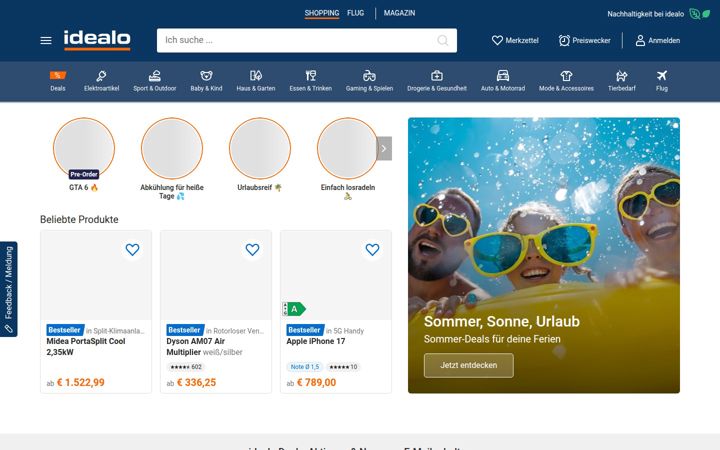Click the sustainability leaf icon

click(x=700, y=14)
